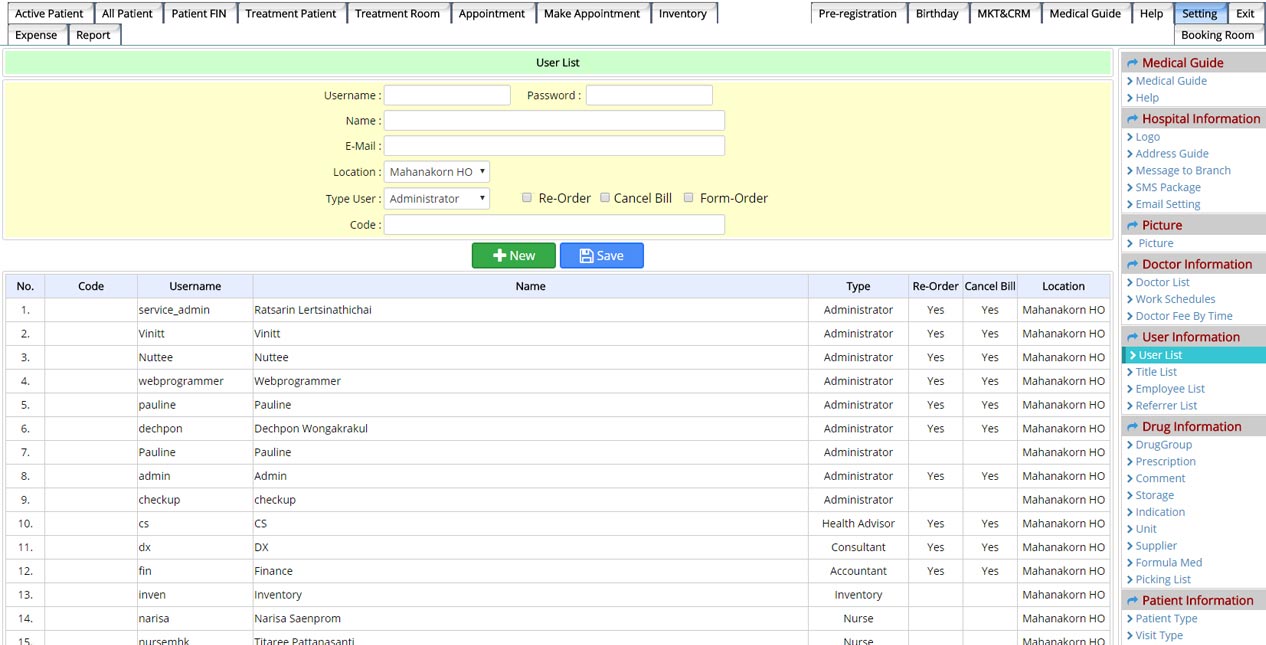
Task: Open the Treatment Room tab
Action: (x=397, y=14)
